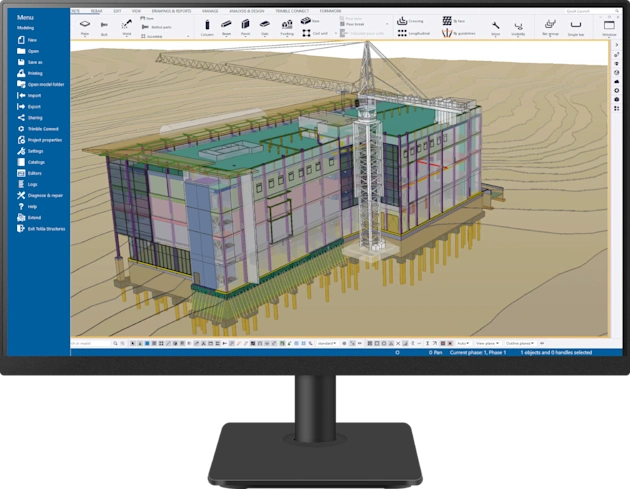Open the Edit ribbon tab
This screenshot has height=489, width=630.
point(117,11)
